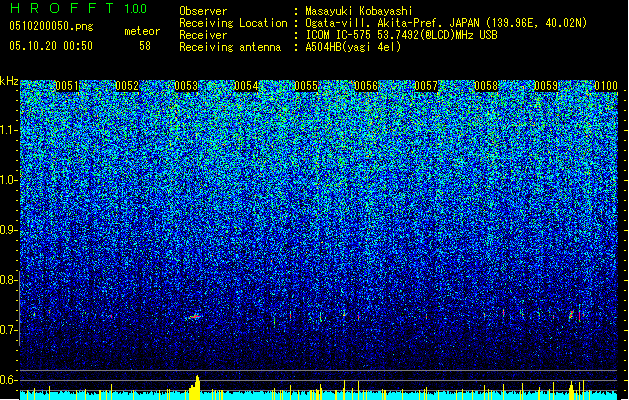Click the 0100 time marker

[x=606, y=86]
